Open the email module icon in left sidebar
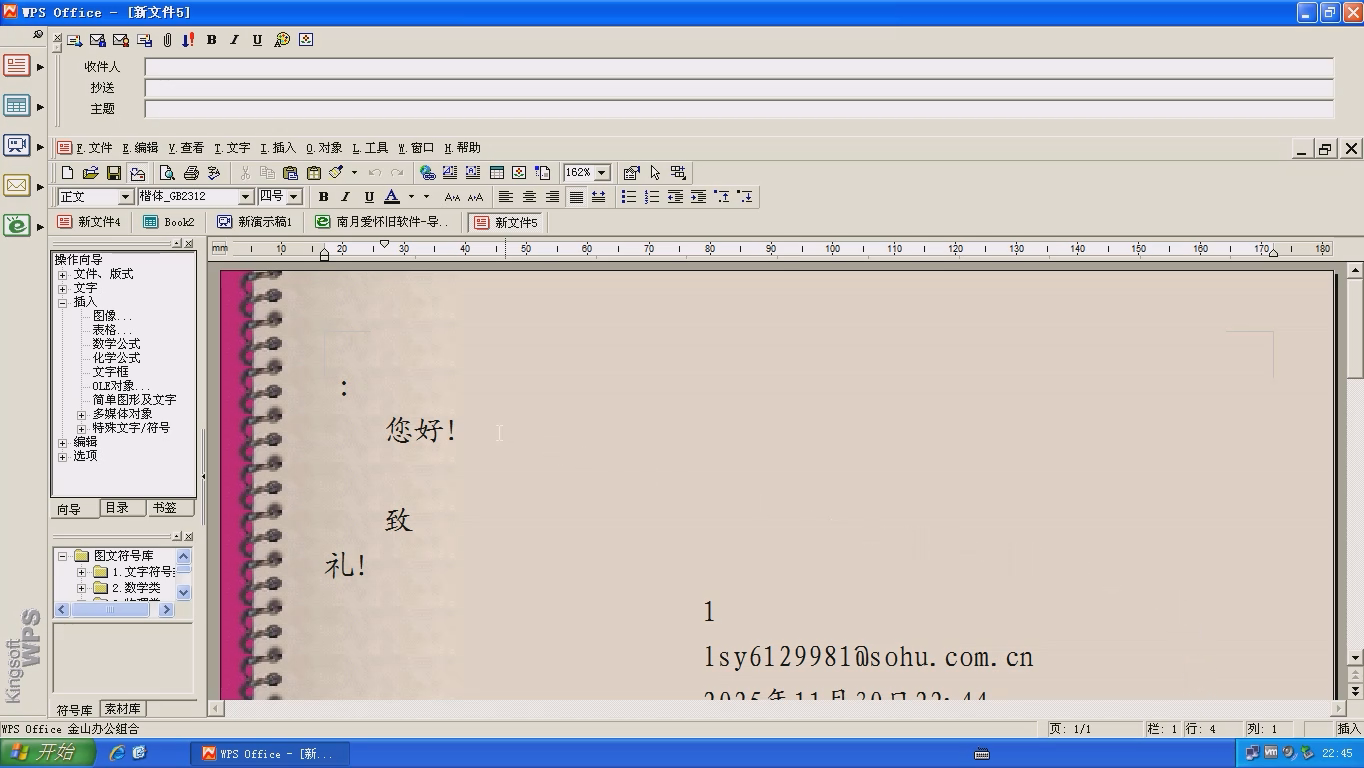 click(16, 186)
